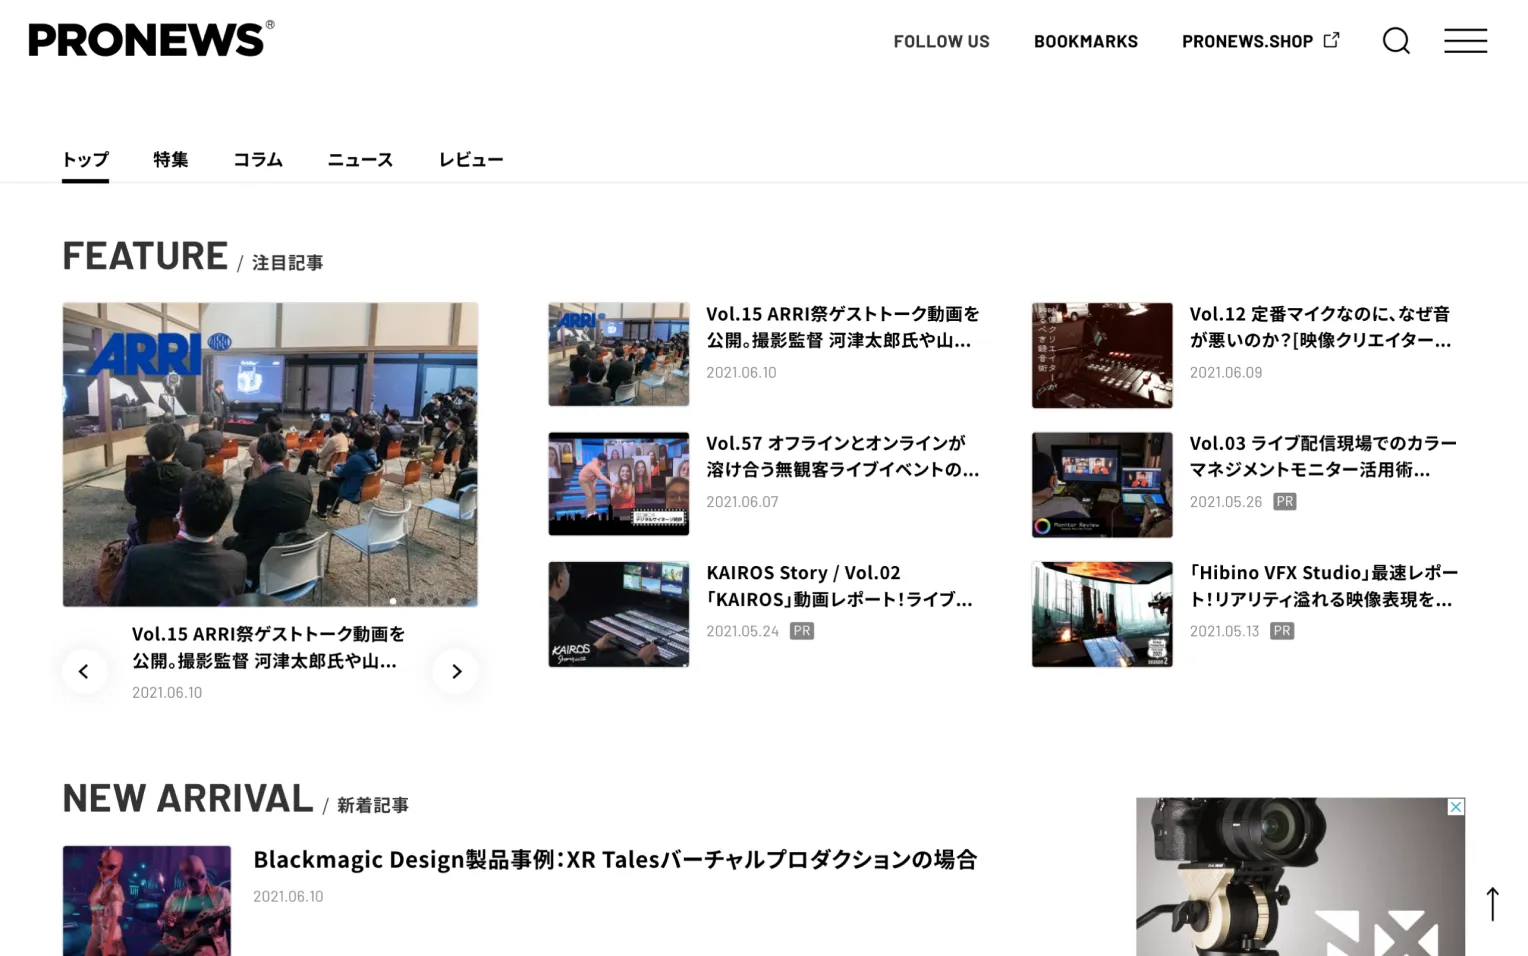
Task: Switch to the 特集 tab
Action: click(x=170, y=159)
